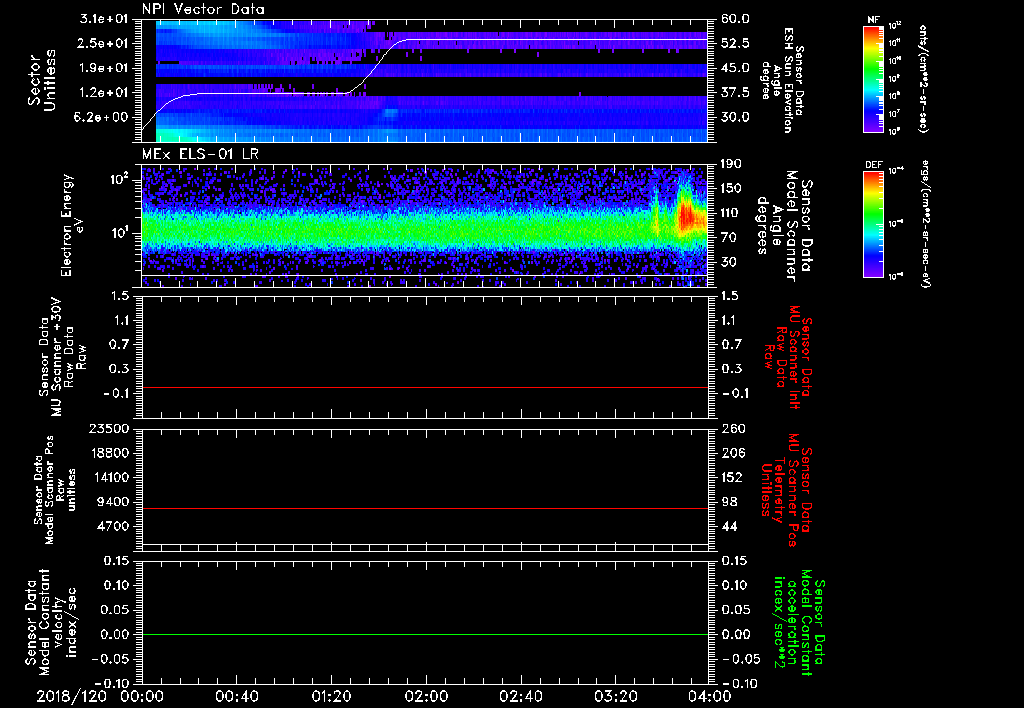Click the red burst in electron spectrogram
The image size is (1024, 708).
point(688,216)
